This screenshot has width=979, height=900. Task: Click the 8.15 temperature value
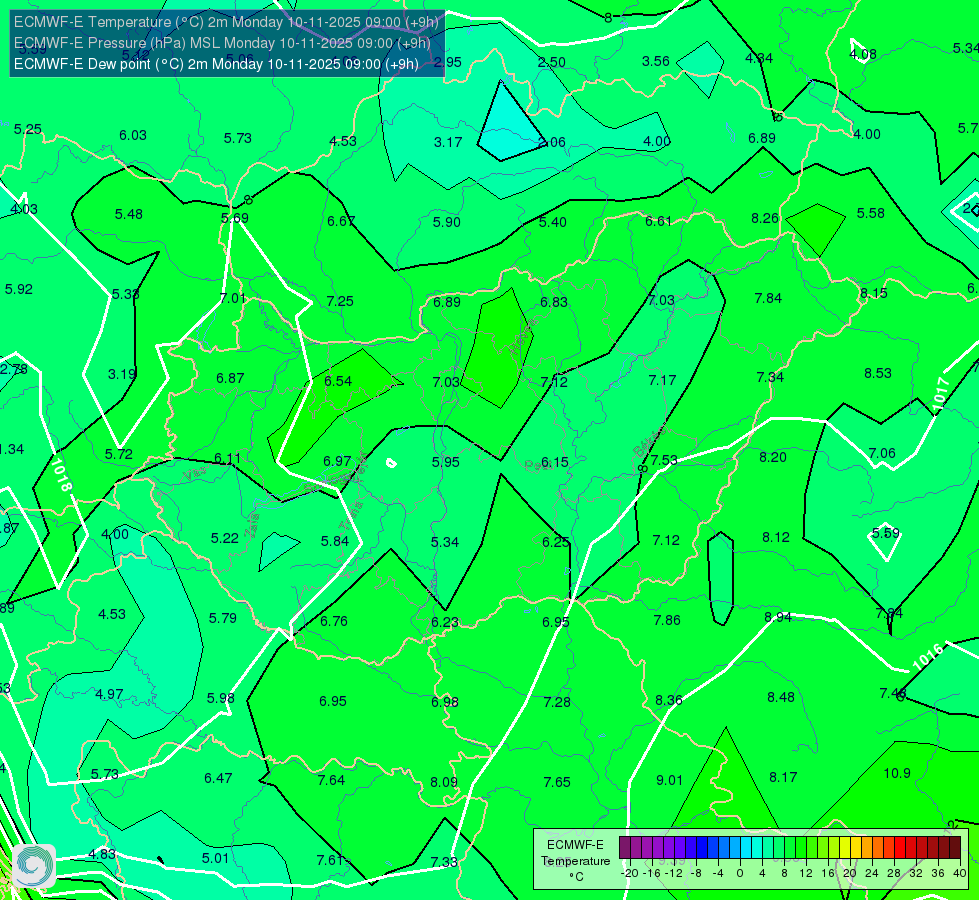coord(873,293)
